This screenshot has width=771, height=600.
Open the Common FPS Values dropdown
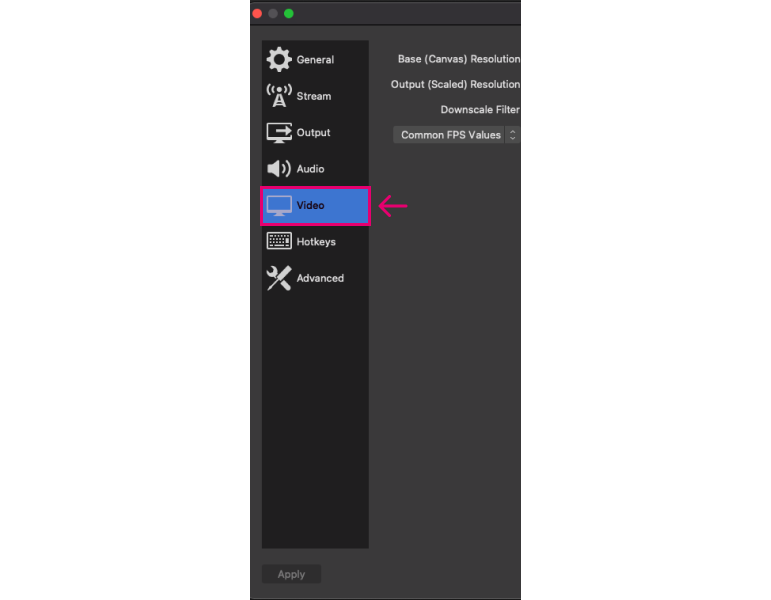click(456, 135)
